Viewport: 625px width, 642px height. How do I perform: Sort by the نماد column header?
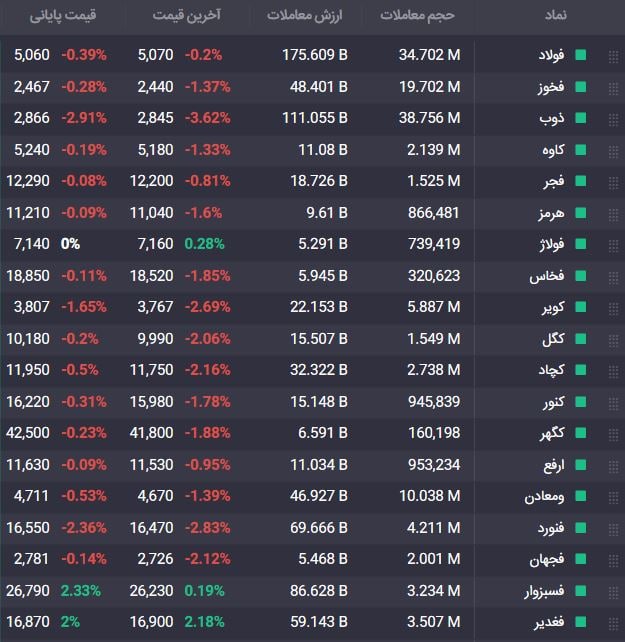[555, 15]
